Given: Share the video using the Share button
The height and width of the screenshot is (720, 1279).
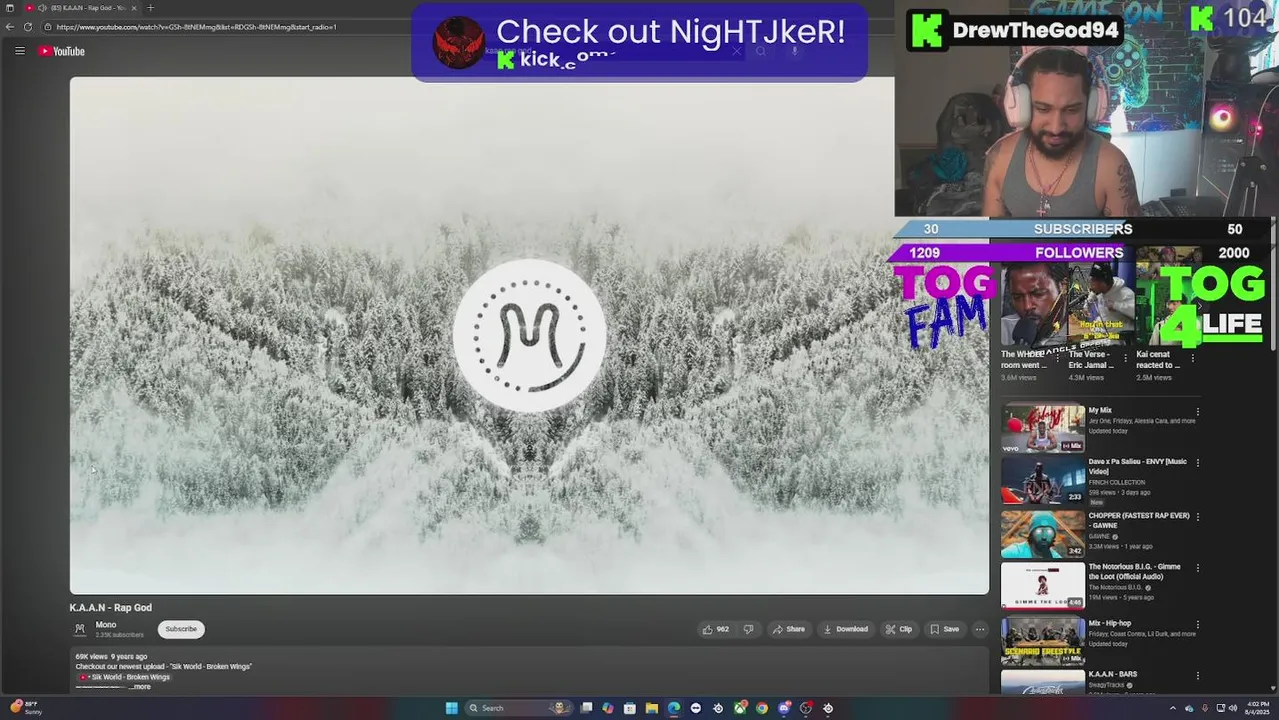Looking at the screenshot, I should point(788,629).
